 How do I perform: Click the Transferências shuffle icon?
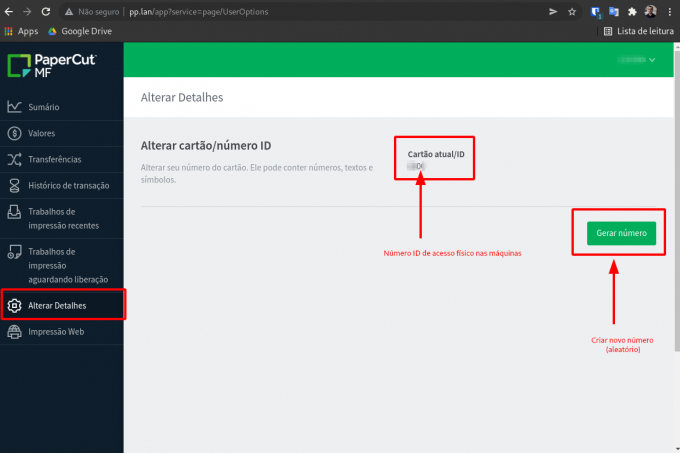(x=14, y=159)
